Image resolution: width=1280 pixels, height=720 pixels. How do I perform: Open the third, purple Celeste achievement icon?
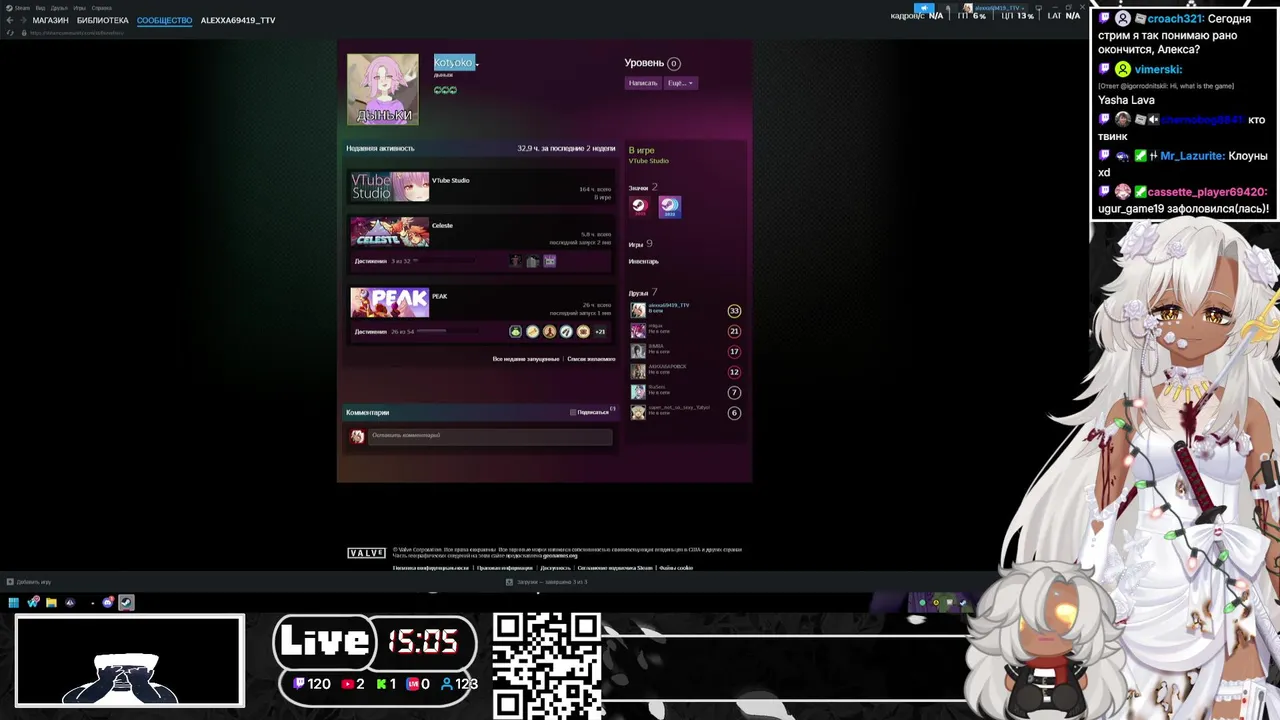tap(549, 261)
